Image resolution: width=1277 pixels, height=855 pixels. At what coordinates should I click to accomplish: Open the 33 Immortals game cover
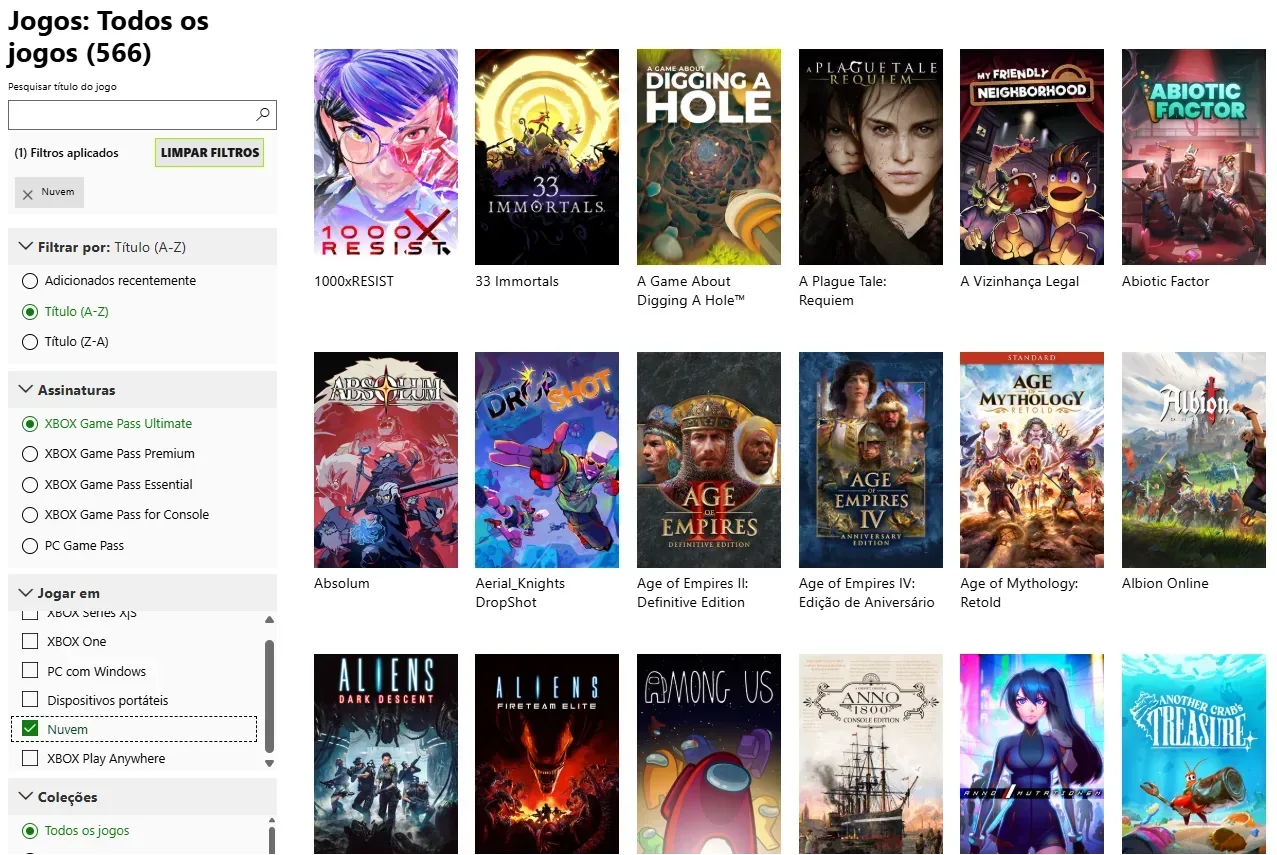547,157
